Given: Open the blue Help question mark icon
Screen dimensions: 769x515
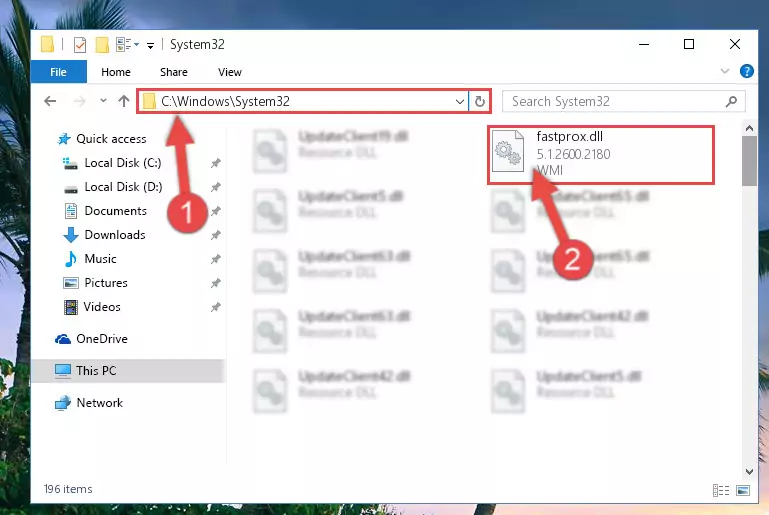Looking at the screenshot, I should (x=746, y=72).
